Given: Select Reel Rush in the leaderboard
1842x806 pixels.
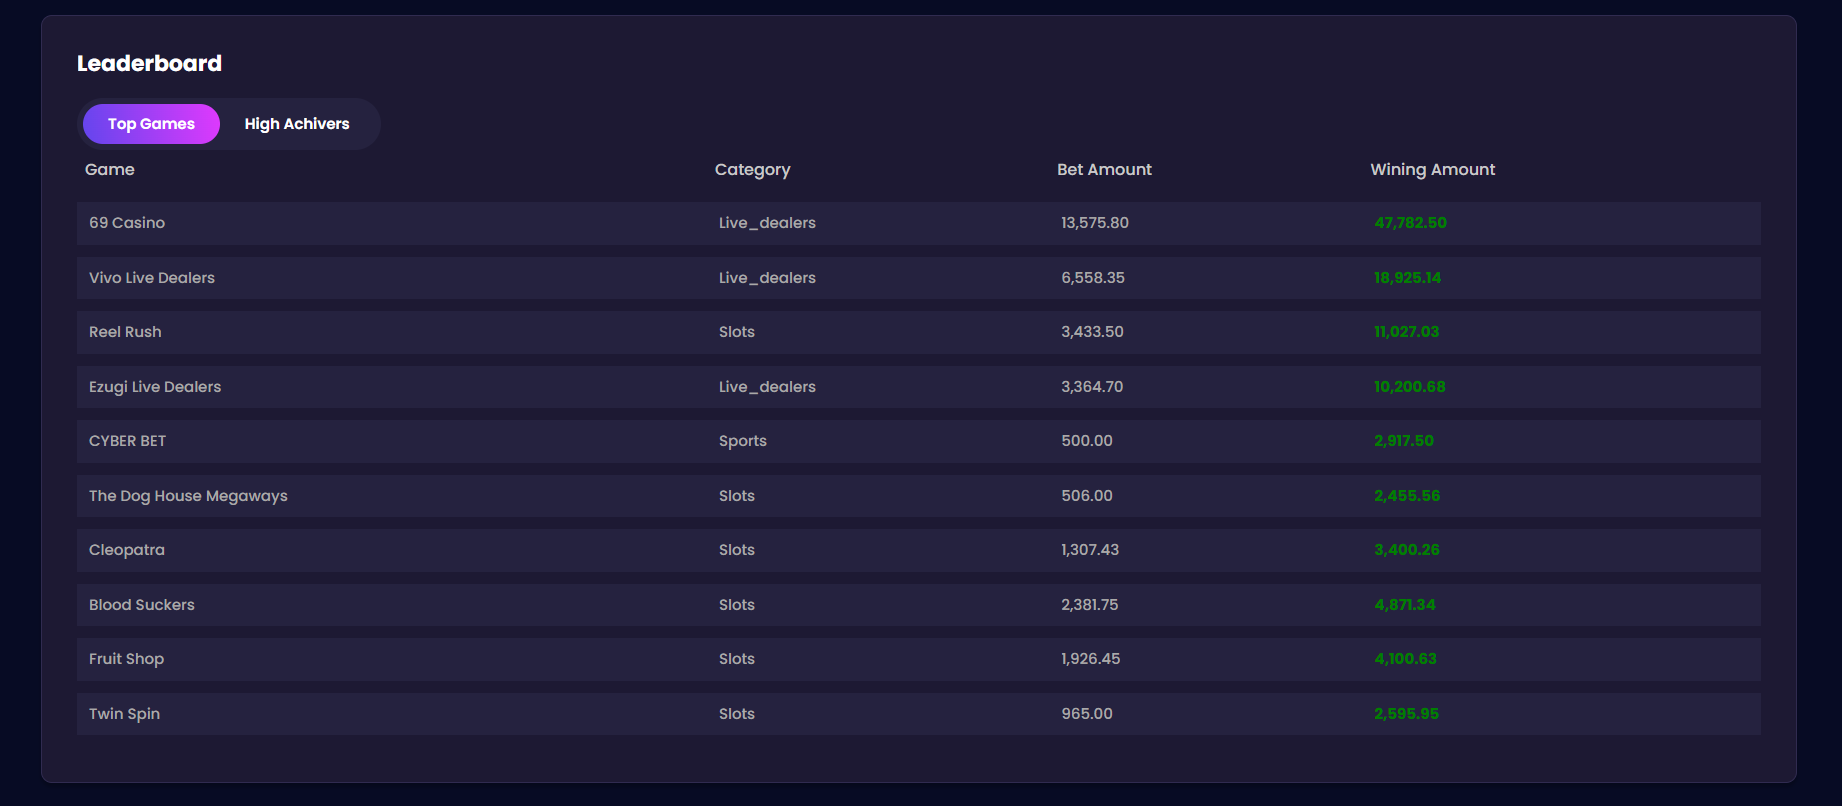Looking at the screenshot, I should tap(125, 332).
